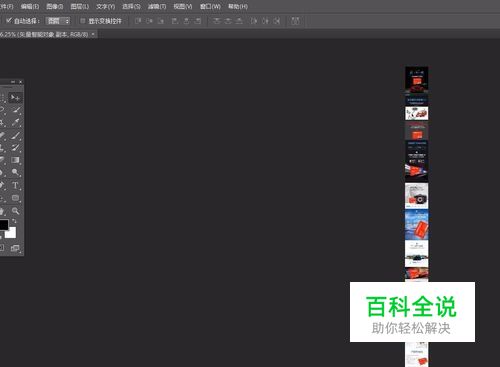Click the black foreground color swatch
The image size is (500, 367).
[4, 225]
